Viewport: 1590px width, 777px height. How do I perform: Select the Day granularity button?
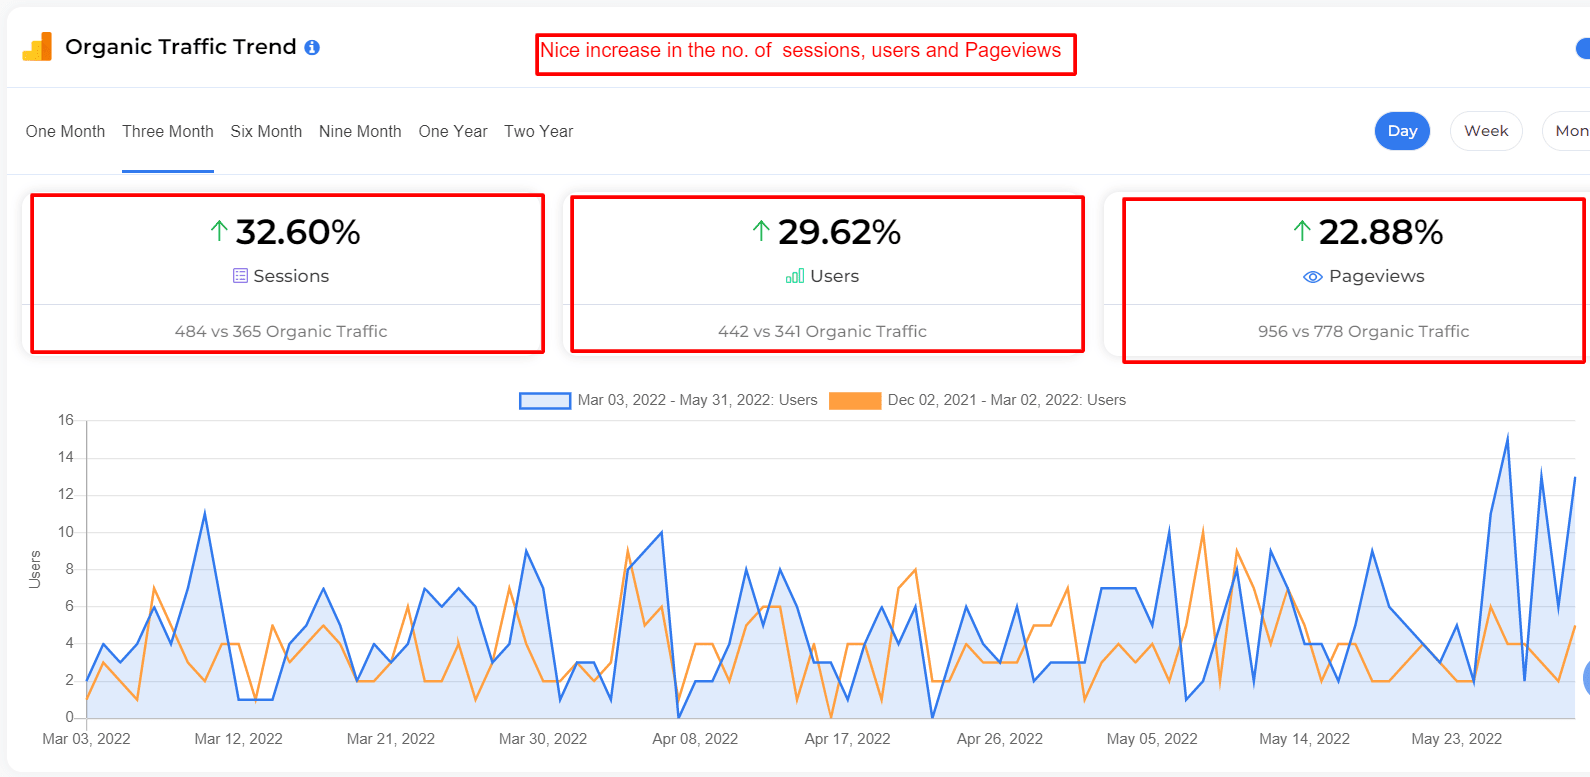click(x=1402, y=131)
